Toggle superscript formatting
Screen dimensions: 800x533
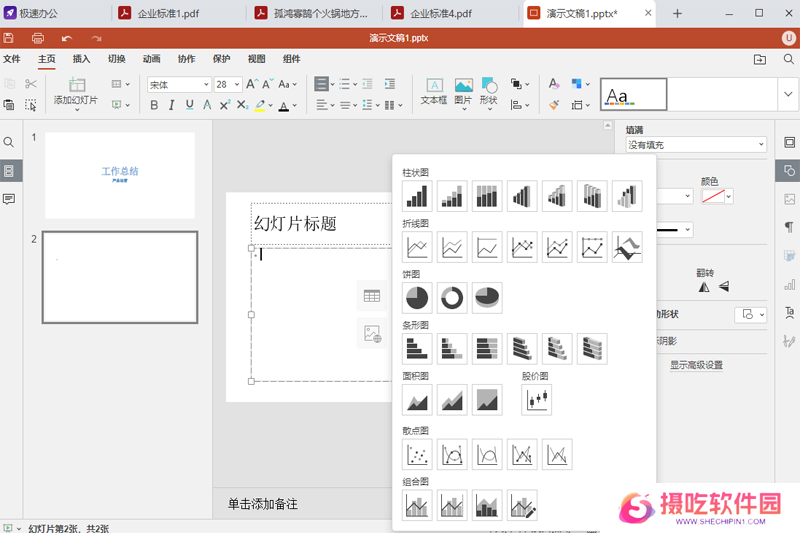click(x=224, y=105)
